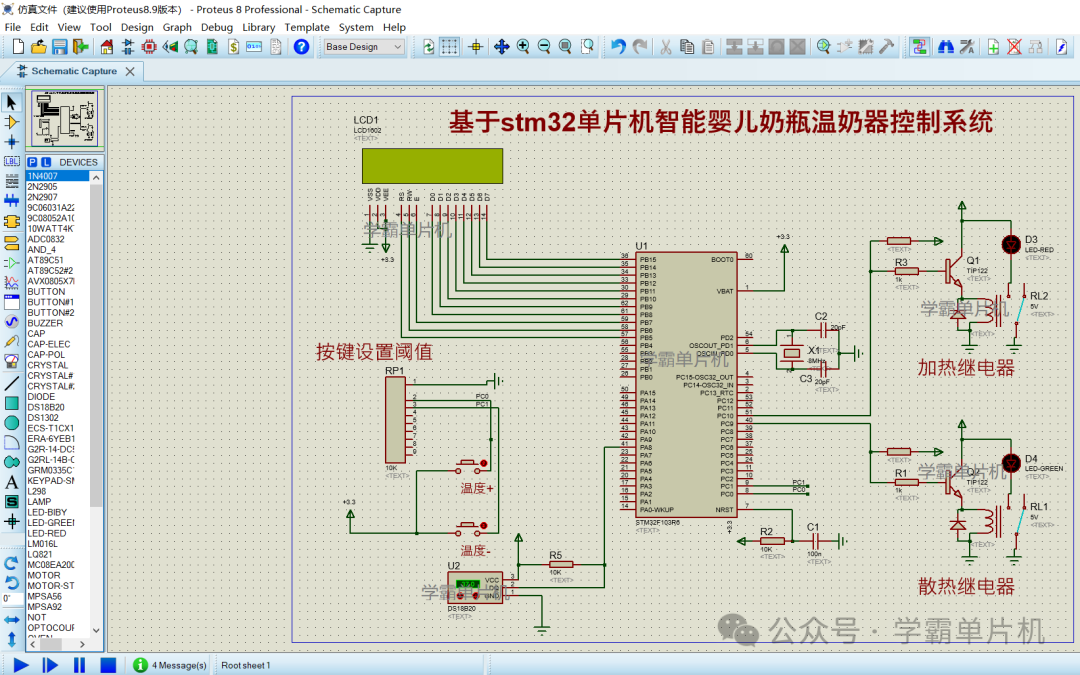Save the project with floppy icon
The height and width of the screenshot is (675, 1080).
[60, 47]
